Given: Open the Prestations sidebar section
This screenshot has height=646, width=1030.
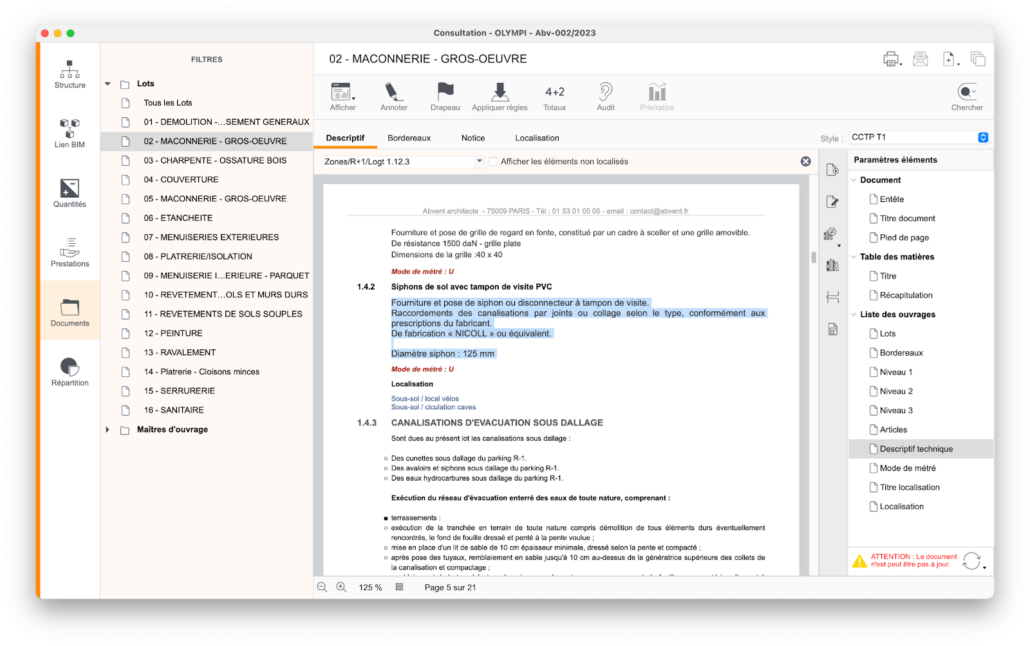Looking at the screenshot, I should pyautogui.click(x=70, y=253).
